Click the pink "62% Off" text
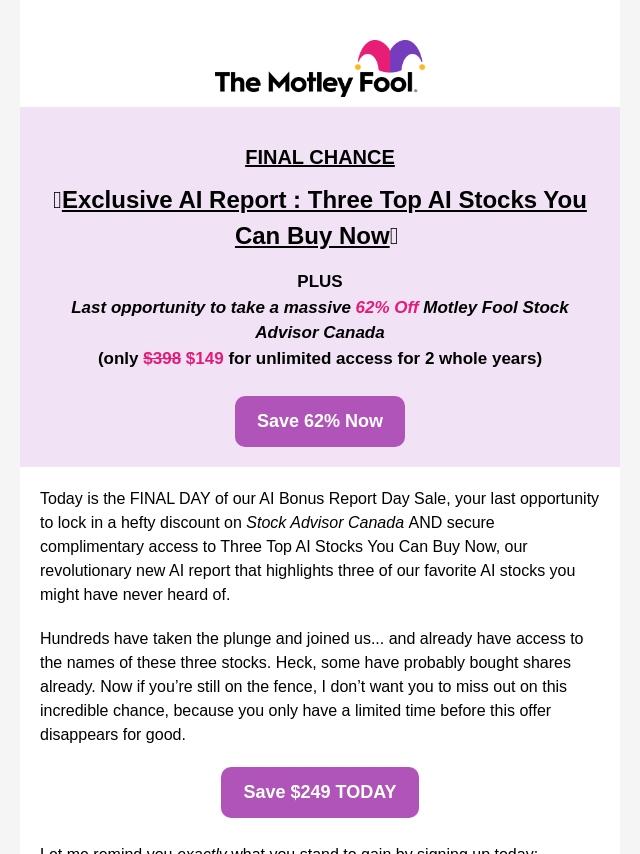 click(x=387, y=307)
